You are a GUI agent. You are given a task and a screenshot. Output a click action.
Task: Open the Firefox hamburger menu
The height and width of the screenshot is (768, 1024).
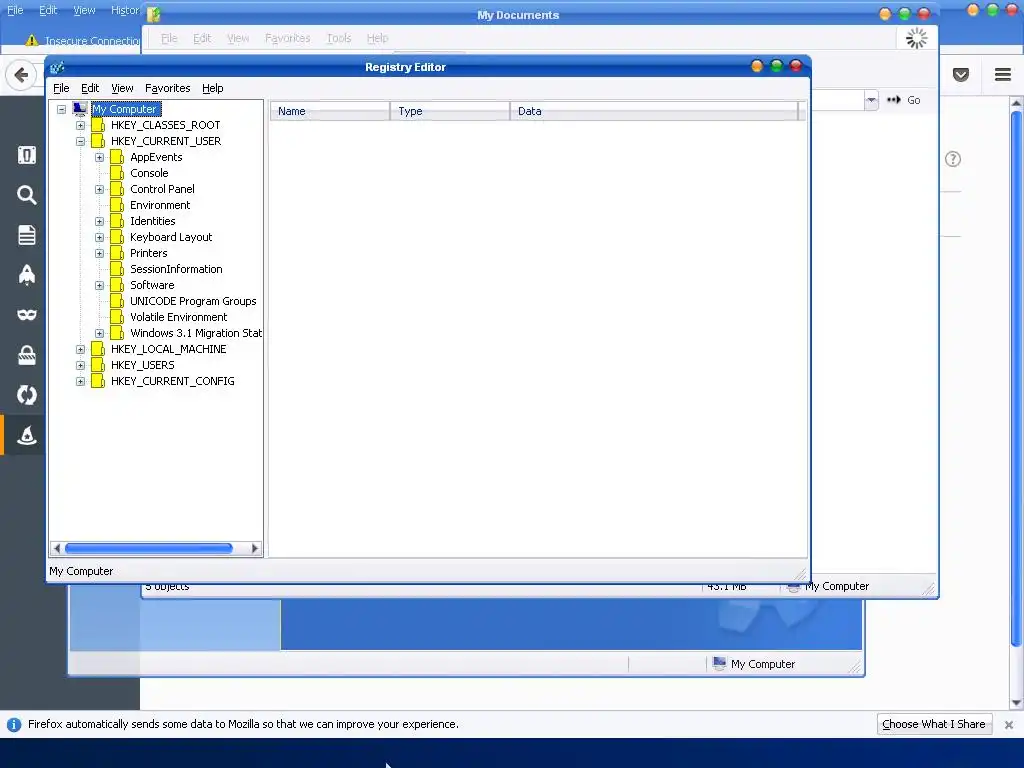[x=1003, y=74]
